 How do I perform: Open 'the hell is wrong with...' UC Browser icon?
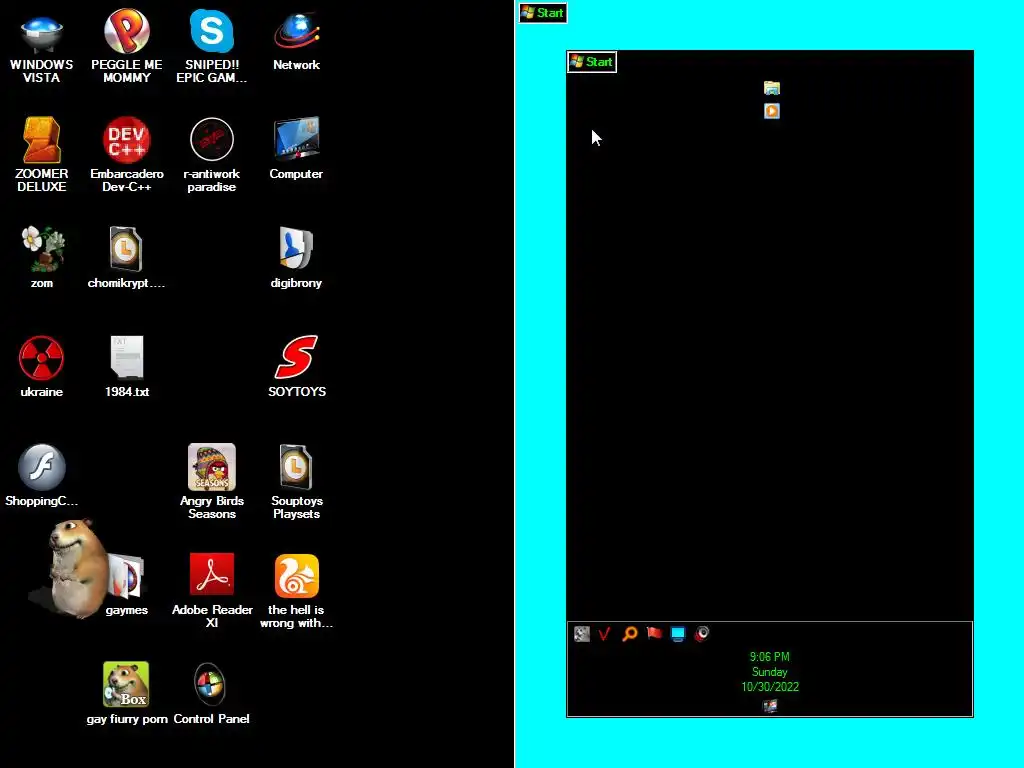pos(296,590)
